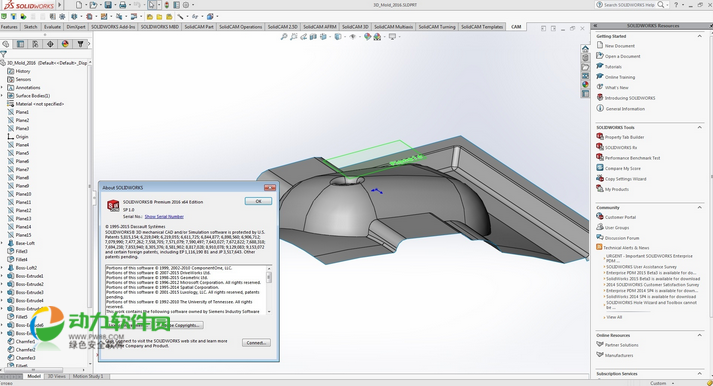Viewport: 713px width, 386px height.
Task: Click the Save diskette icon
Action: (x=108, y=5)
